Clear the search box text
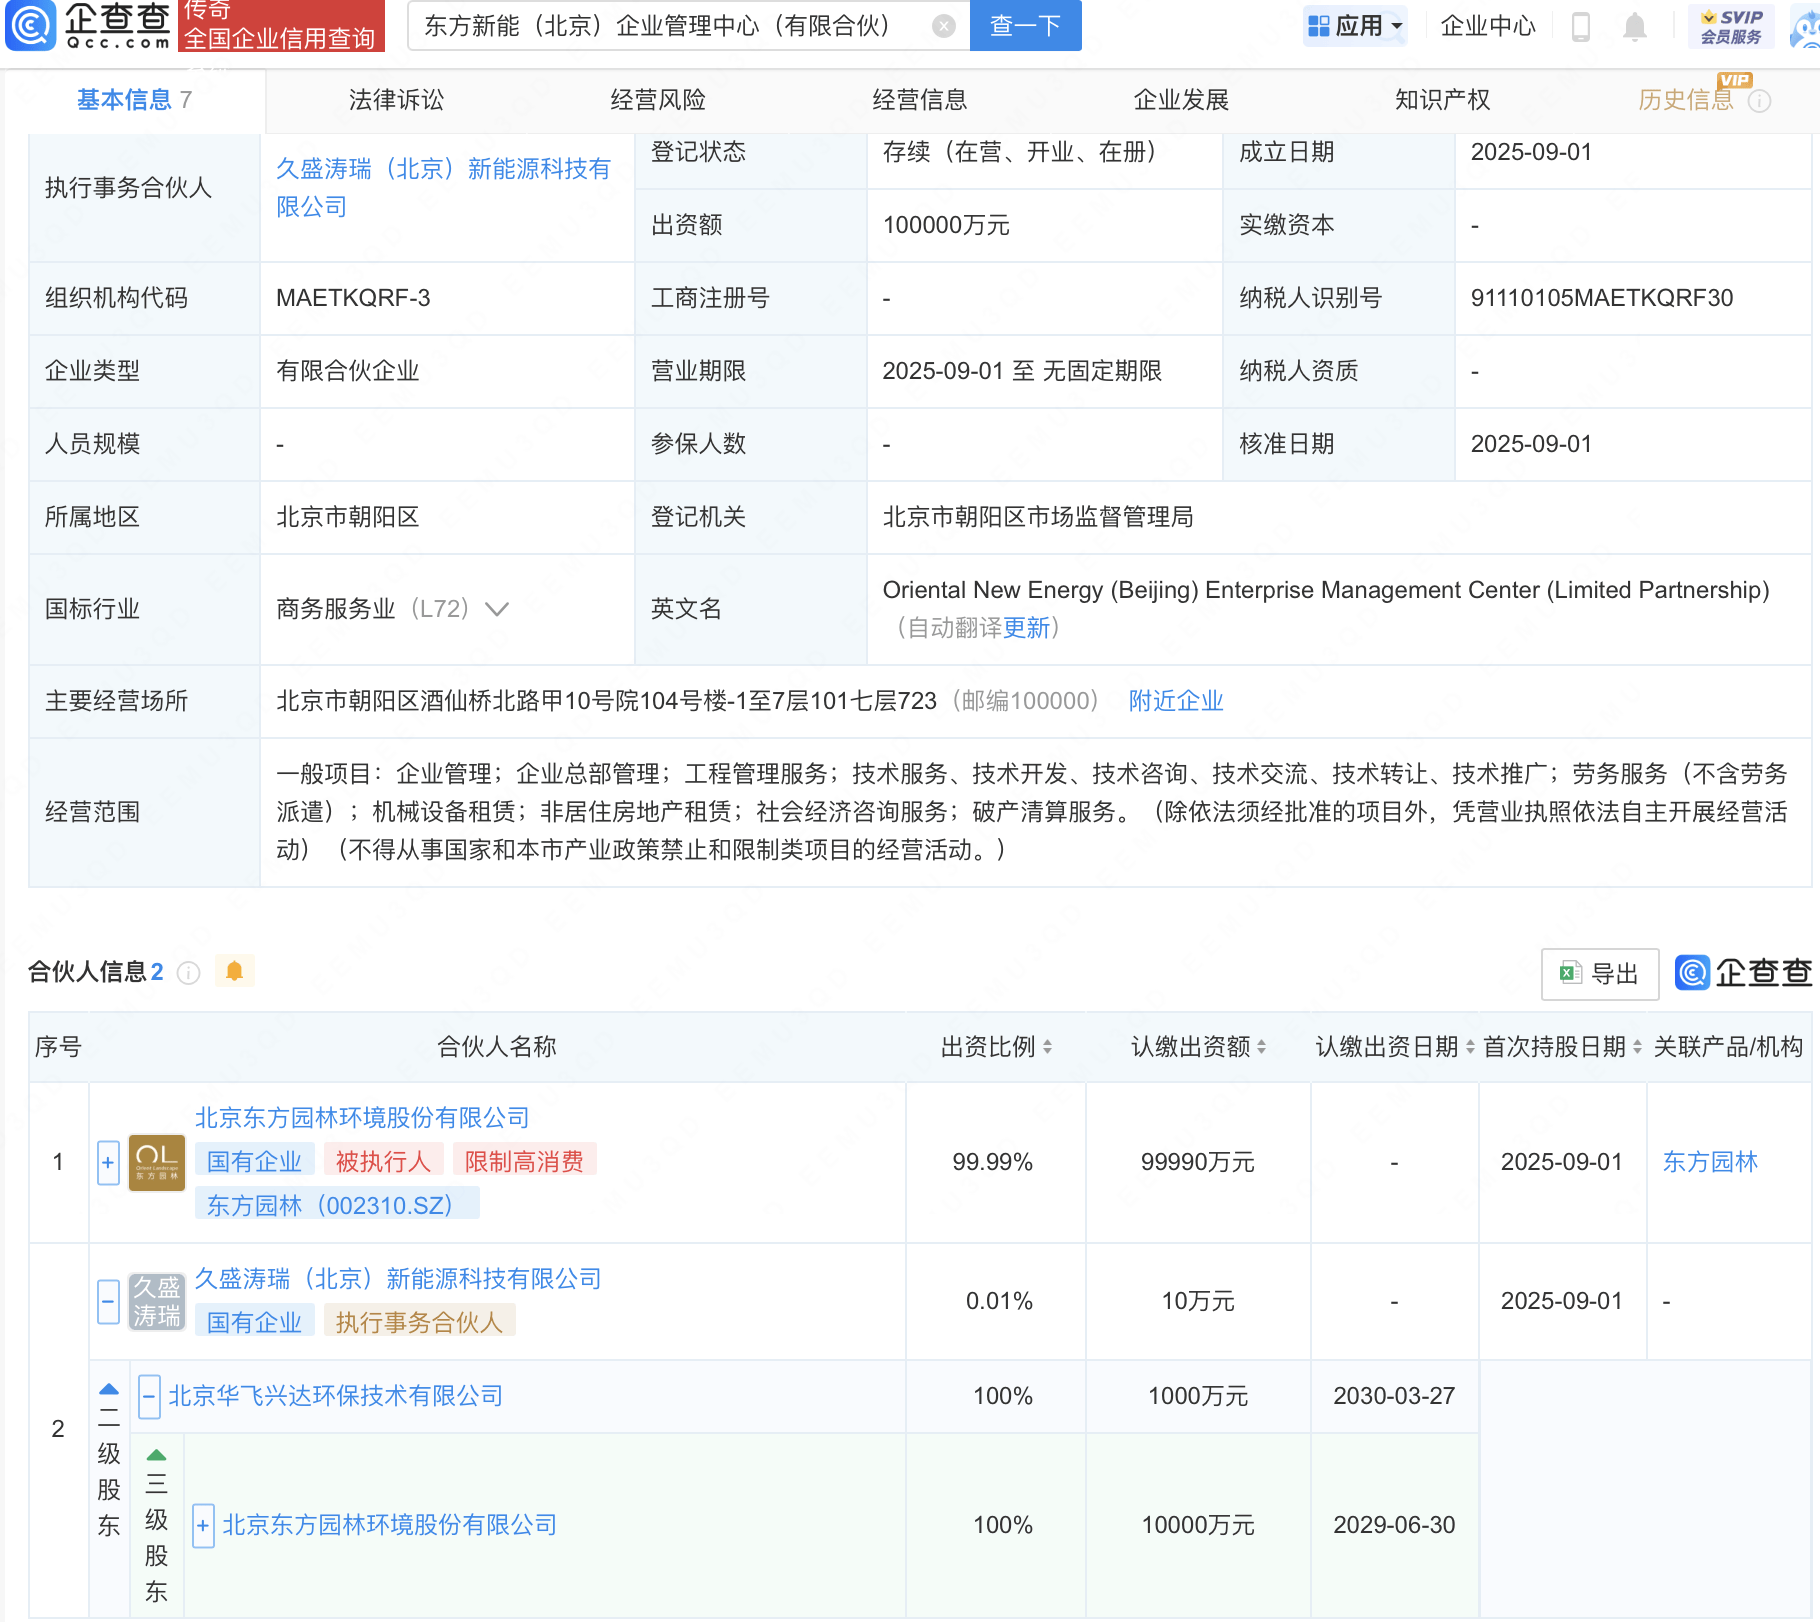 (x=943, y=26)
